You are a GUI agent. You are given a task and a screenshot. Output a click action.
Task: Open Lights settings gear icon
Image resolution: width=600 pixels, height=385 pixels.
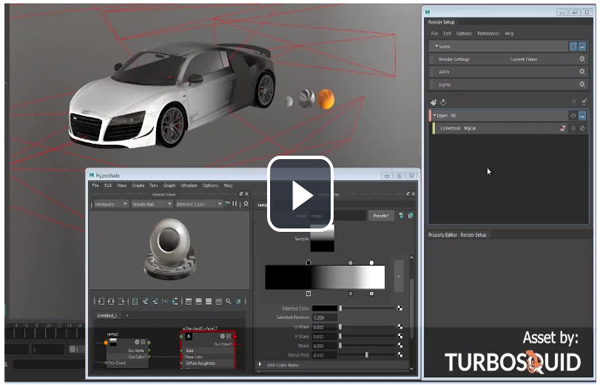tap(582, 84)
